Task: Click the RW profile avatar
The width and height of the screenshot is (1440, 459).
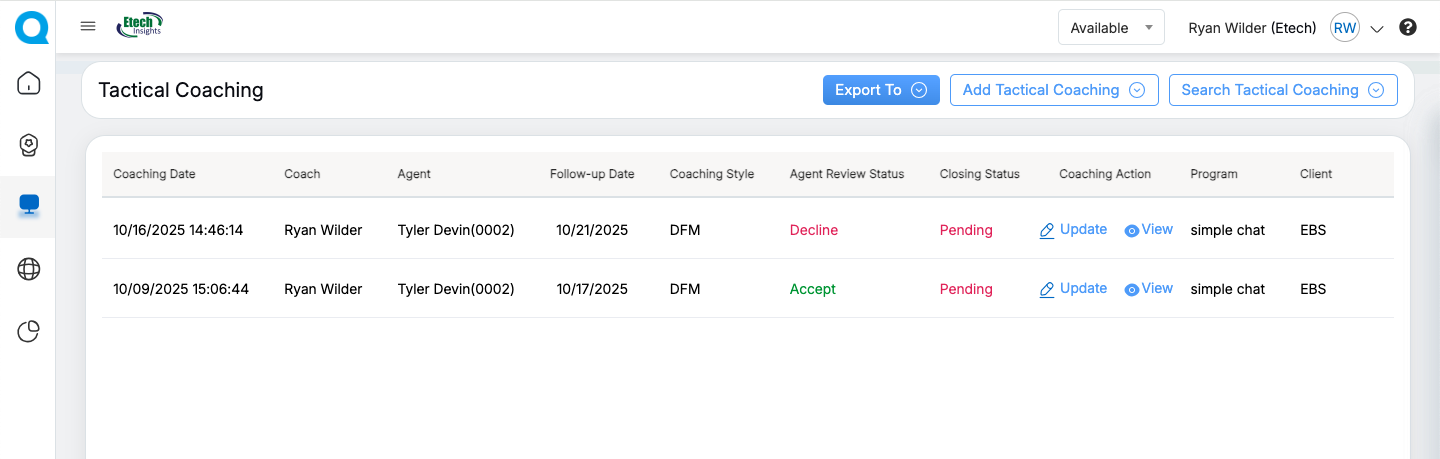Action: 1344,28
